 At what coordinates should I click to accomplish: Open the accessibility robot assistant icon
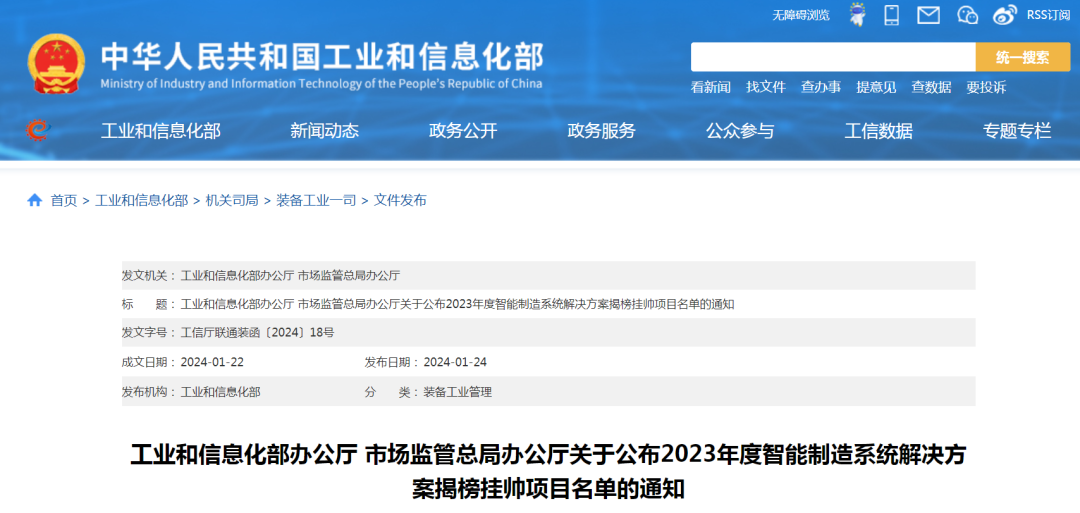tap(858, 14)
